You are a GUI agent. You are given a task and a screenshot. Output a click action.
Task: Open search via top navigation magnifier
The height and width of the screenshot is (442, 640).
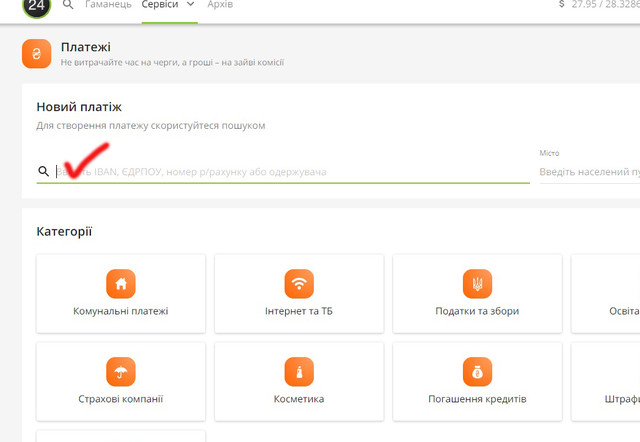tap(68, 5)
